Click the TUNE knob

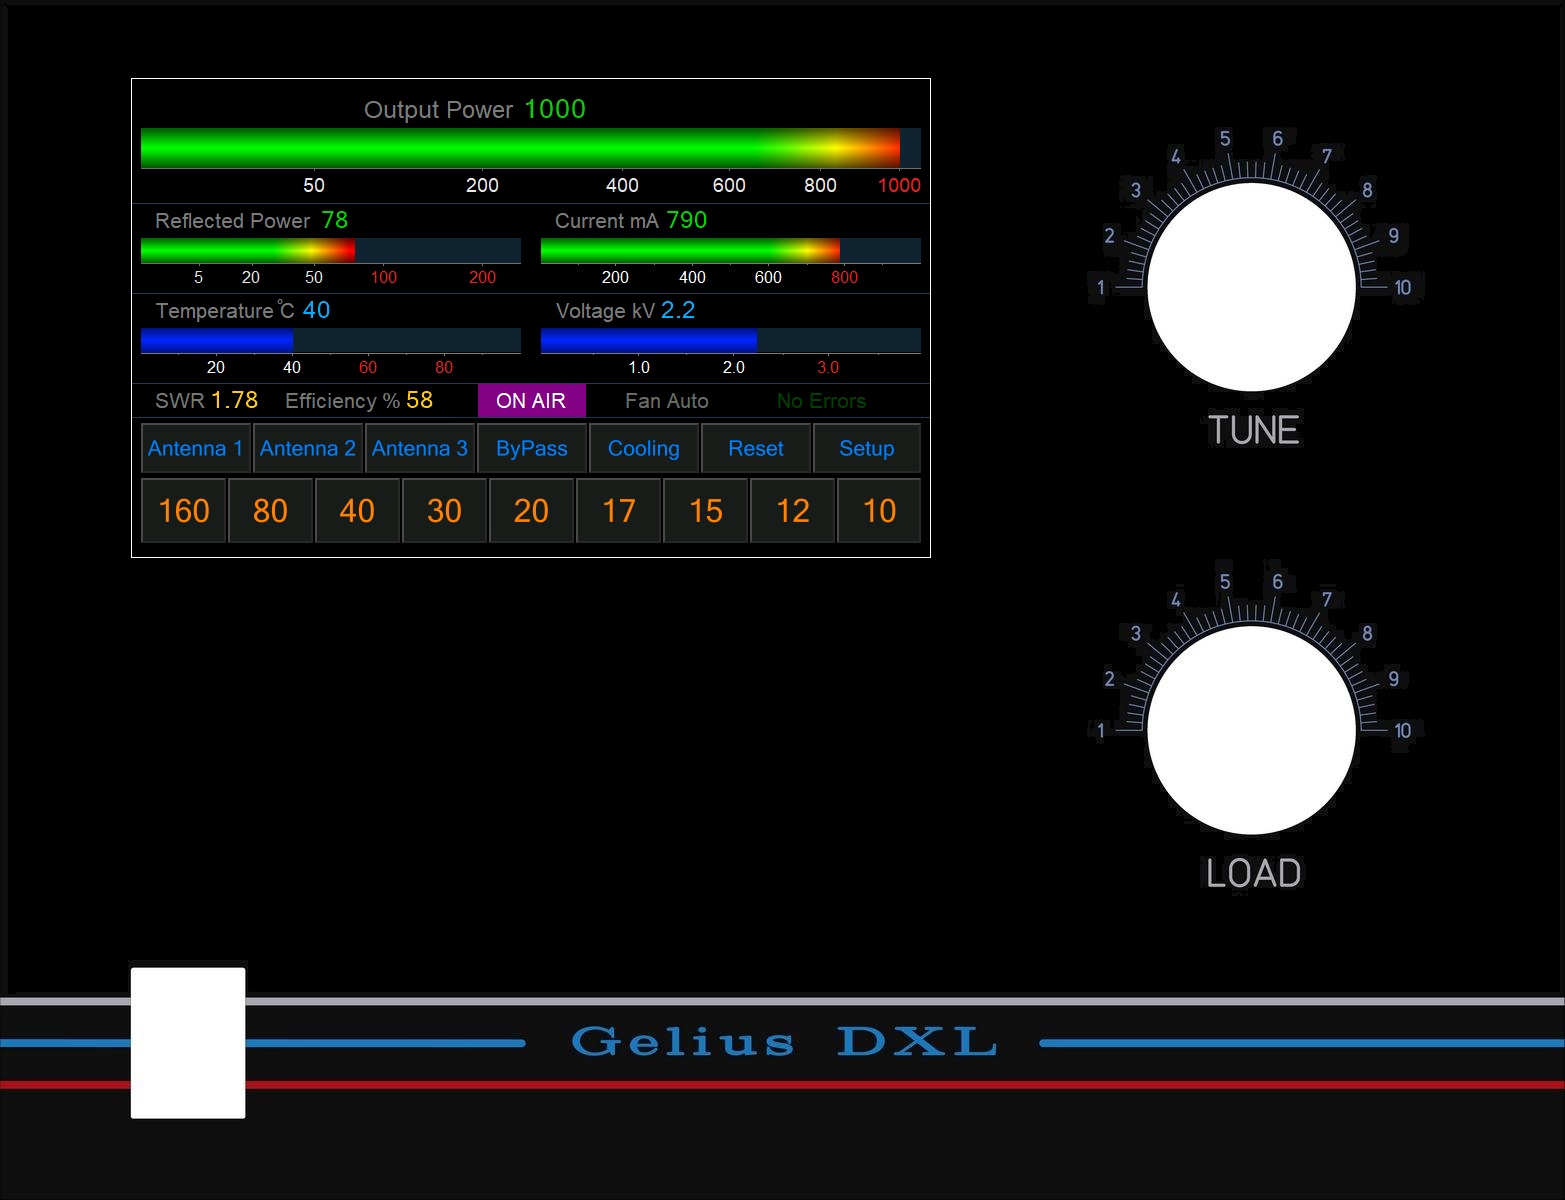pyautogui.click(x=1251, y=287)
